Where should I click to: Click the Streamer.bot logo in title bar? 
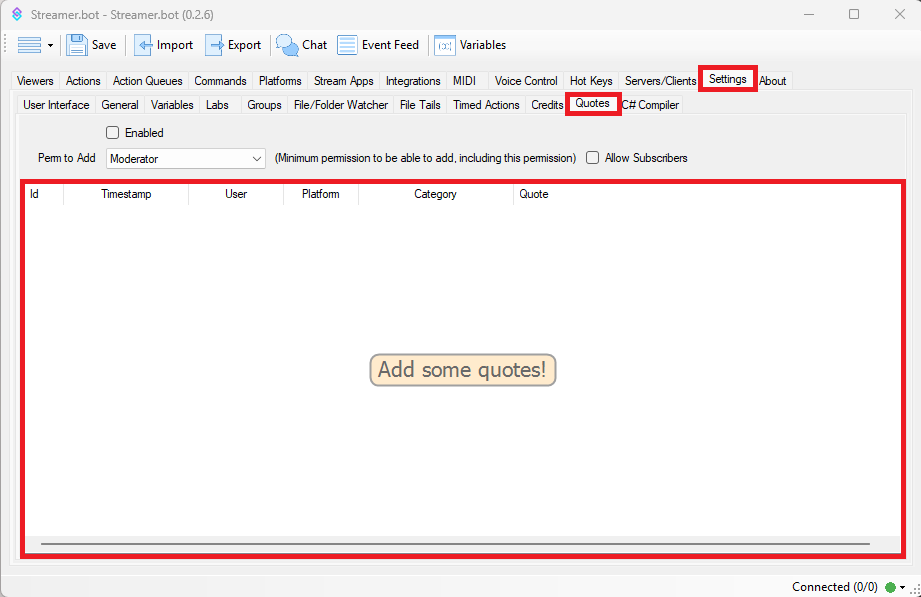point(17,15)
